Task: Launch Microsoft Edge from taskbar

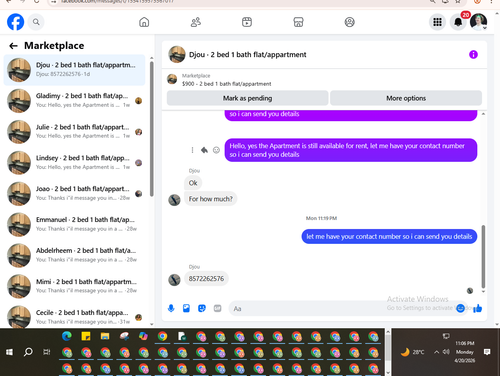Action: pos(67,336)
